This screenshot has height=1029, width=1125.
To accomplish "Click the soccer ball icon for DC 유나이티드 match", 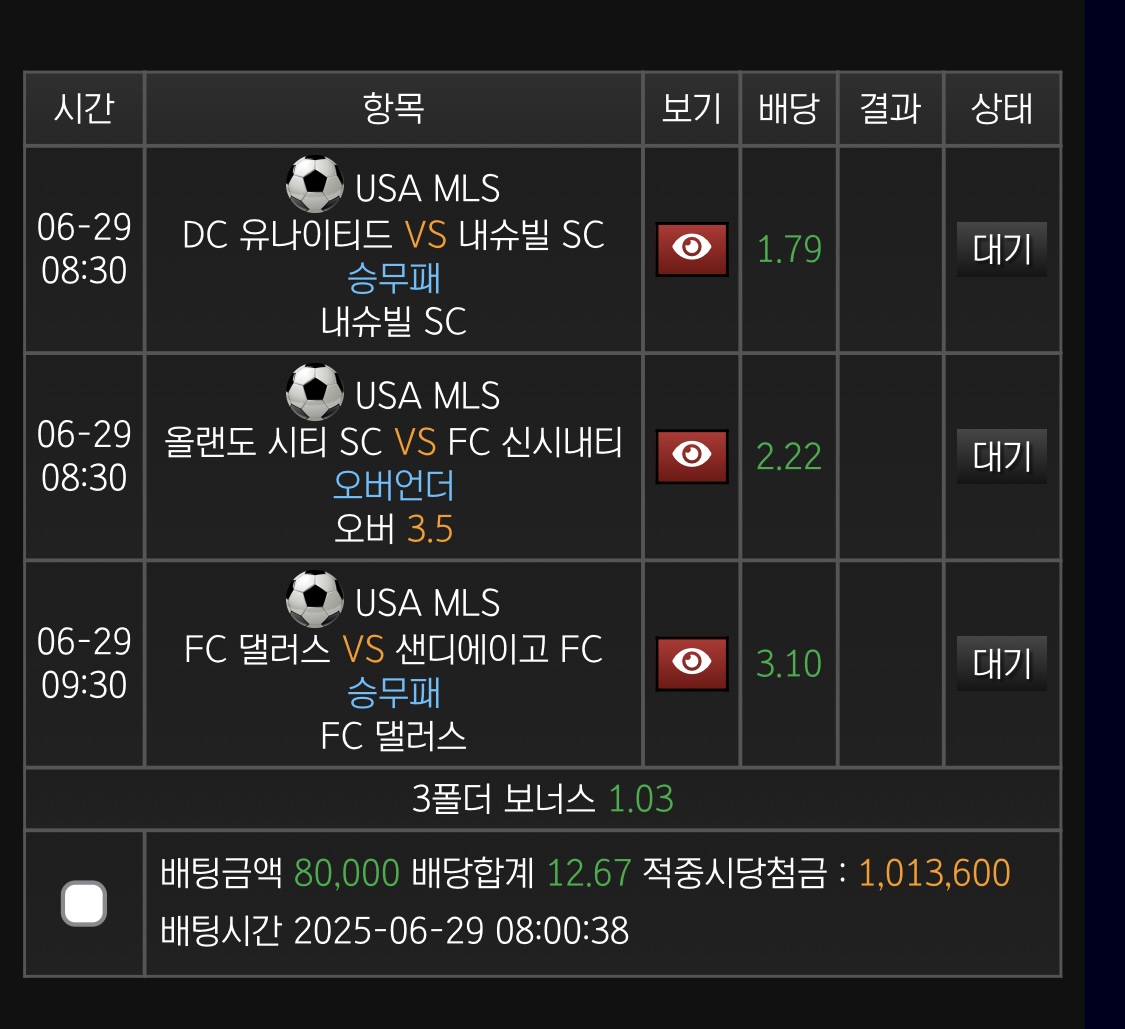I will [x=314, y=184].
